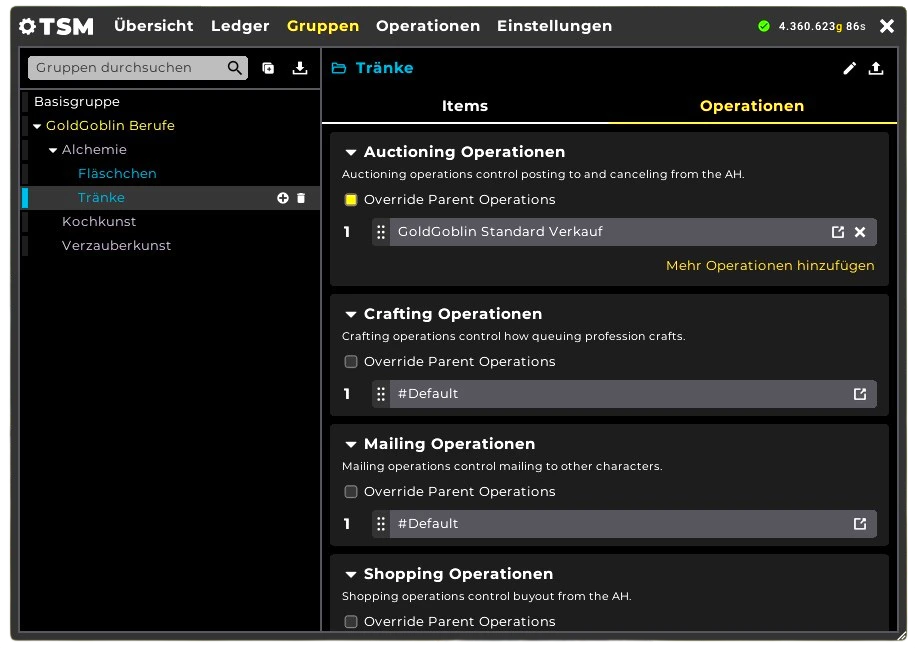
Task: Close the TSM window
Action: [887, 26]
